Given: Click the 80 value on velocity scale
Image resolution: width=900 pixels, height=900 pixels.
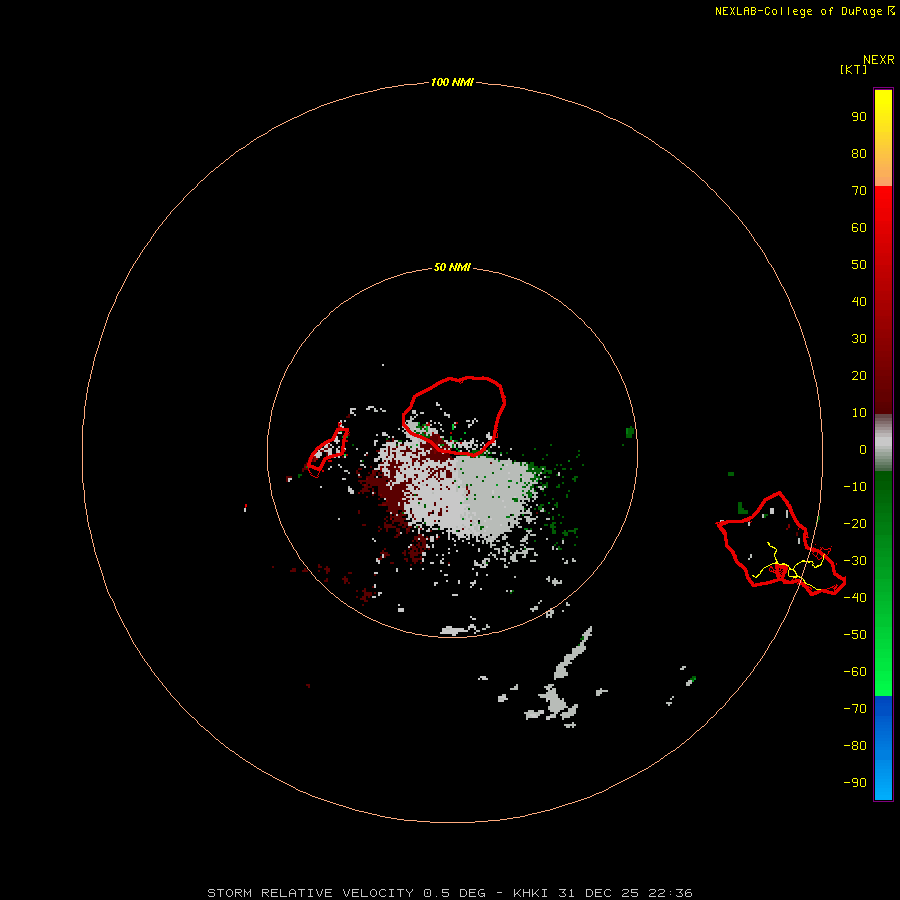Looking at the screenshot, I should coord(859,153).
